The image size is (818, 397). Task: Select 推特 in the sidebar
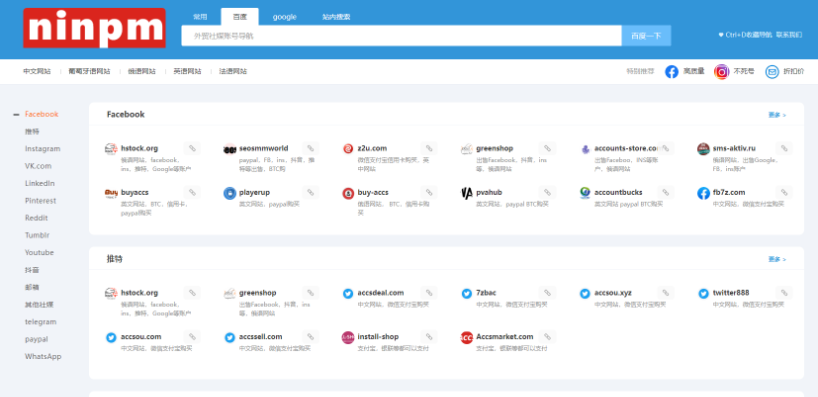(x=32, y=131)
